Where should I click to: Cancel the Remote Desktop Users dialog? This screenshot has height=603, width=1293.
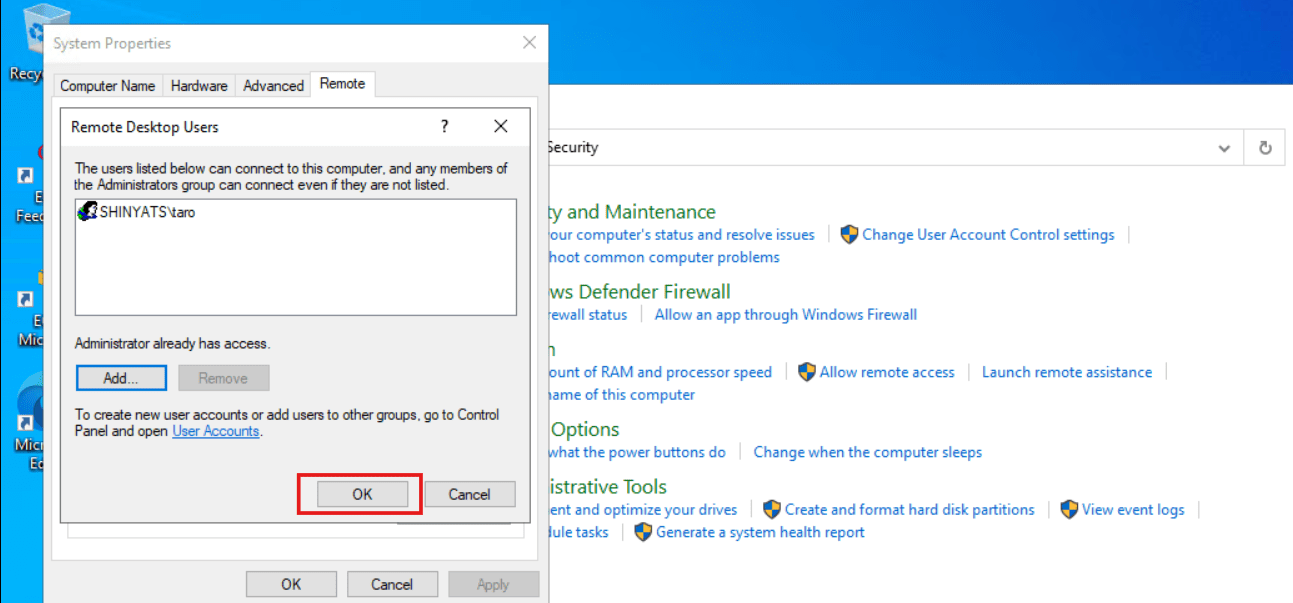tap(470, 494)
